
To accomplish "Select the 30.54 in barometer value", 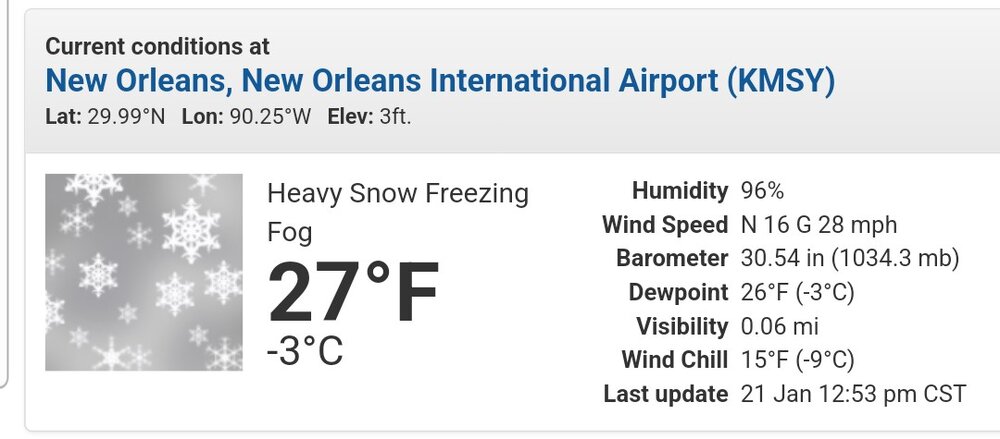I will coord(850,259).
